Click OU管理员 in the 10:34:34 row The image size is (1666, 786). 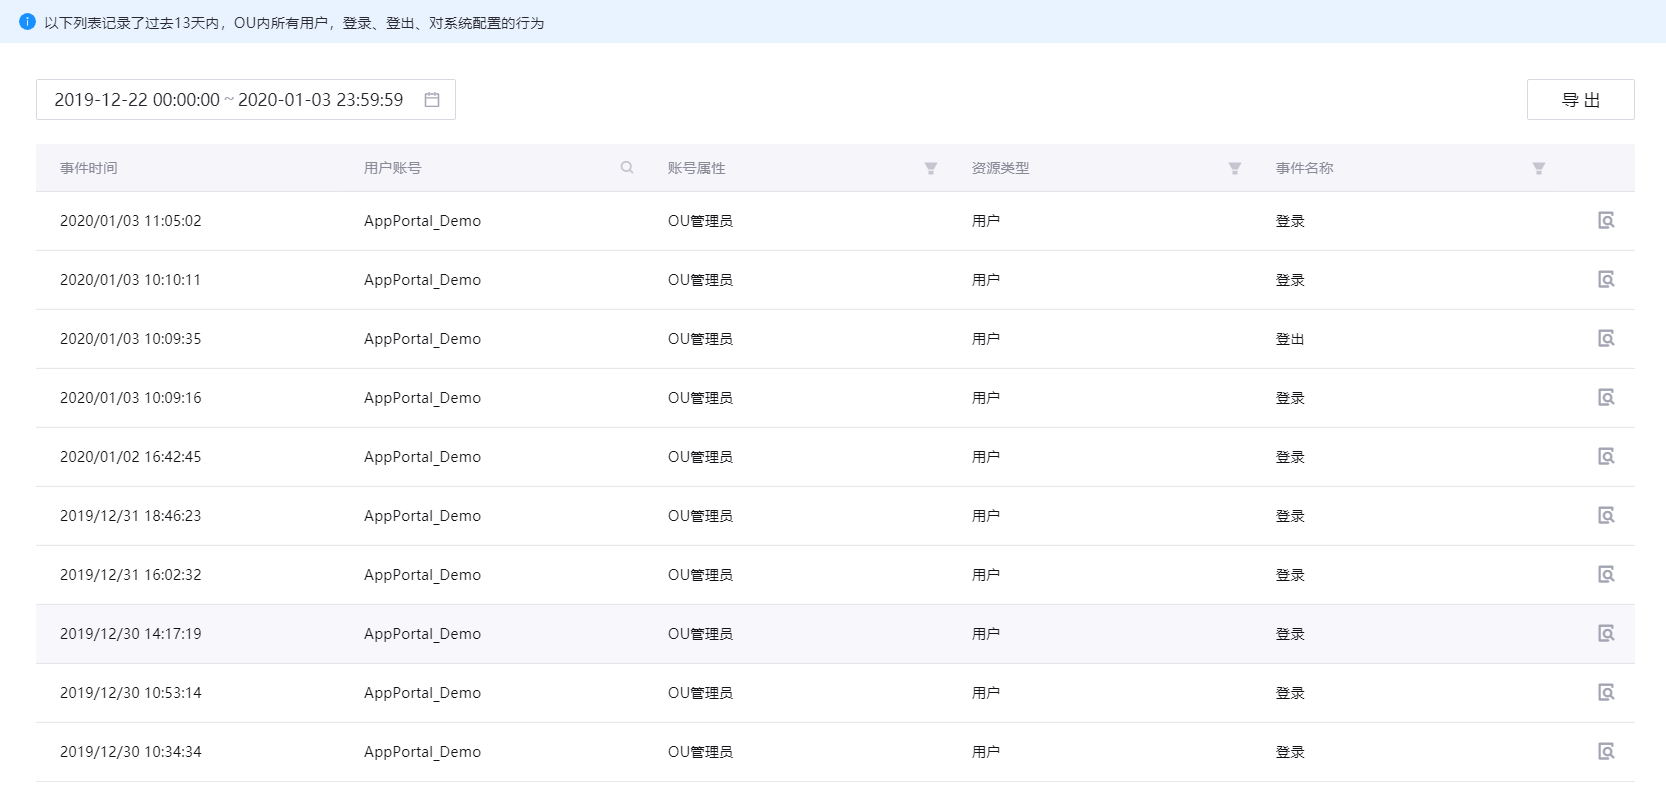coord(700,752)
